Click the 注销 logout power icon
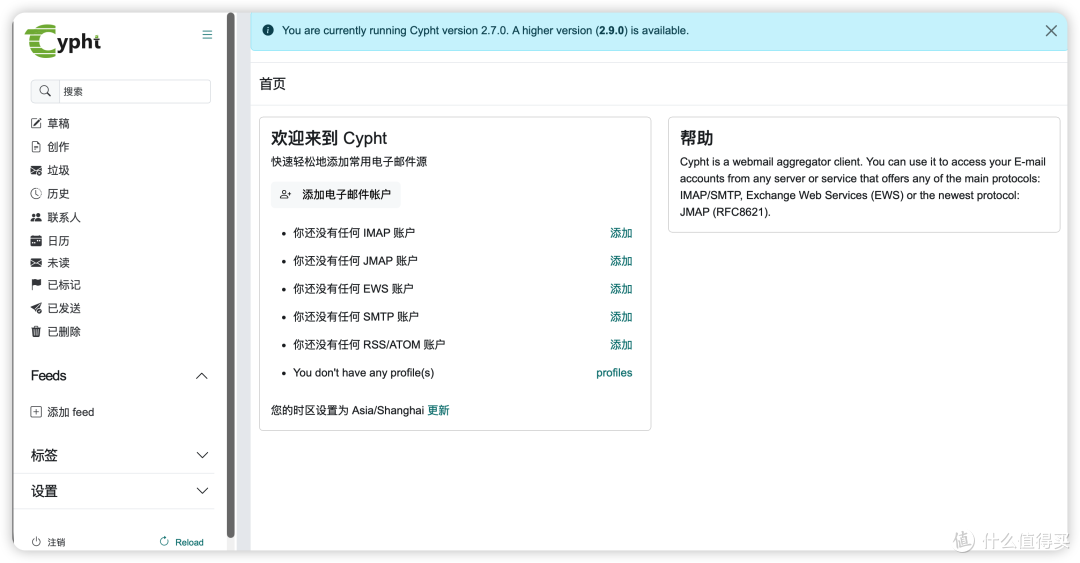 coord(36,542)
